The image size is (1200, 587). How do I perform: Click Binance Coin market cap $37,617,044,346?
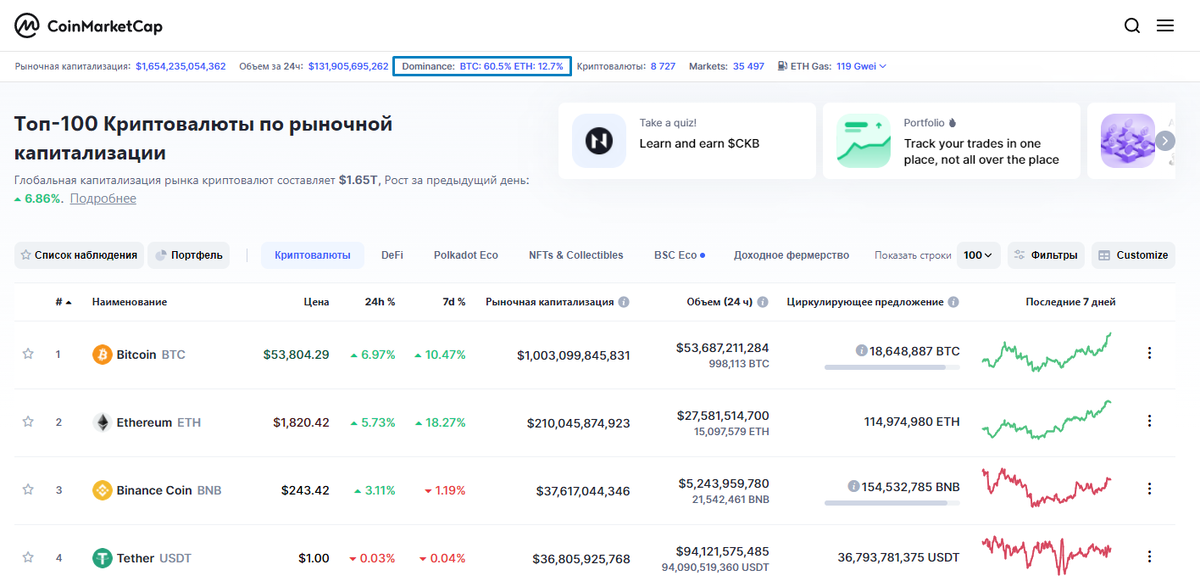point(581,490)
